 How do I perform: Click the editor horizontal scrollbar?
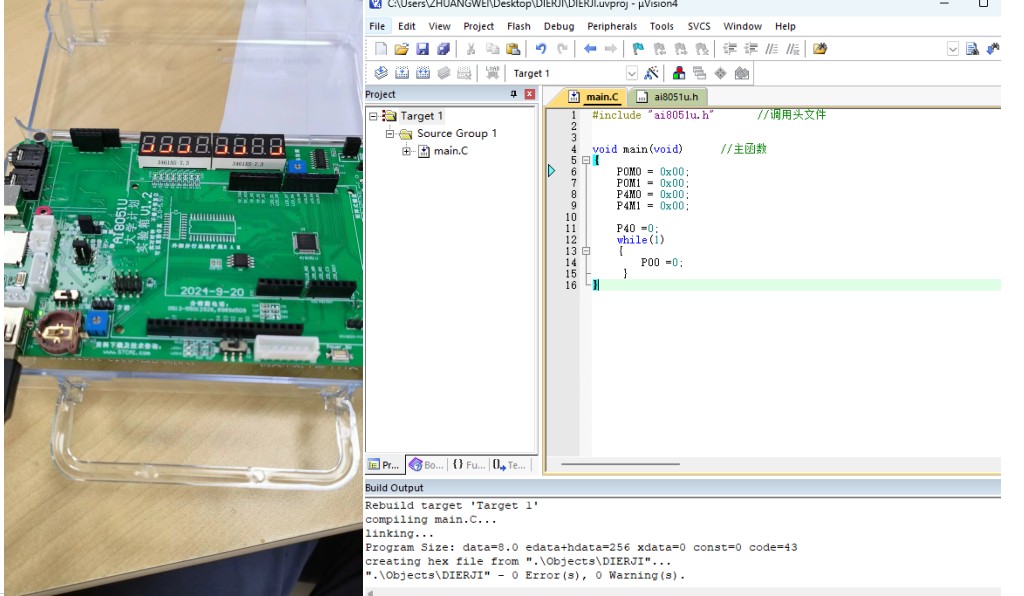click(x=620, y=464)
